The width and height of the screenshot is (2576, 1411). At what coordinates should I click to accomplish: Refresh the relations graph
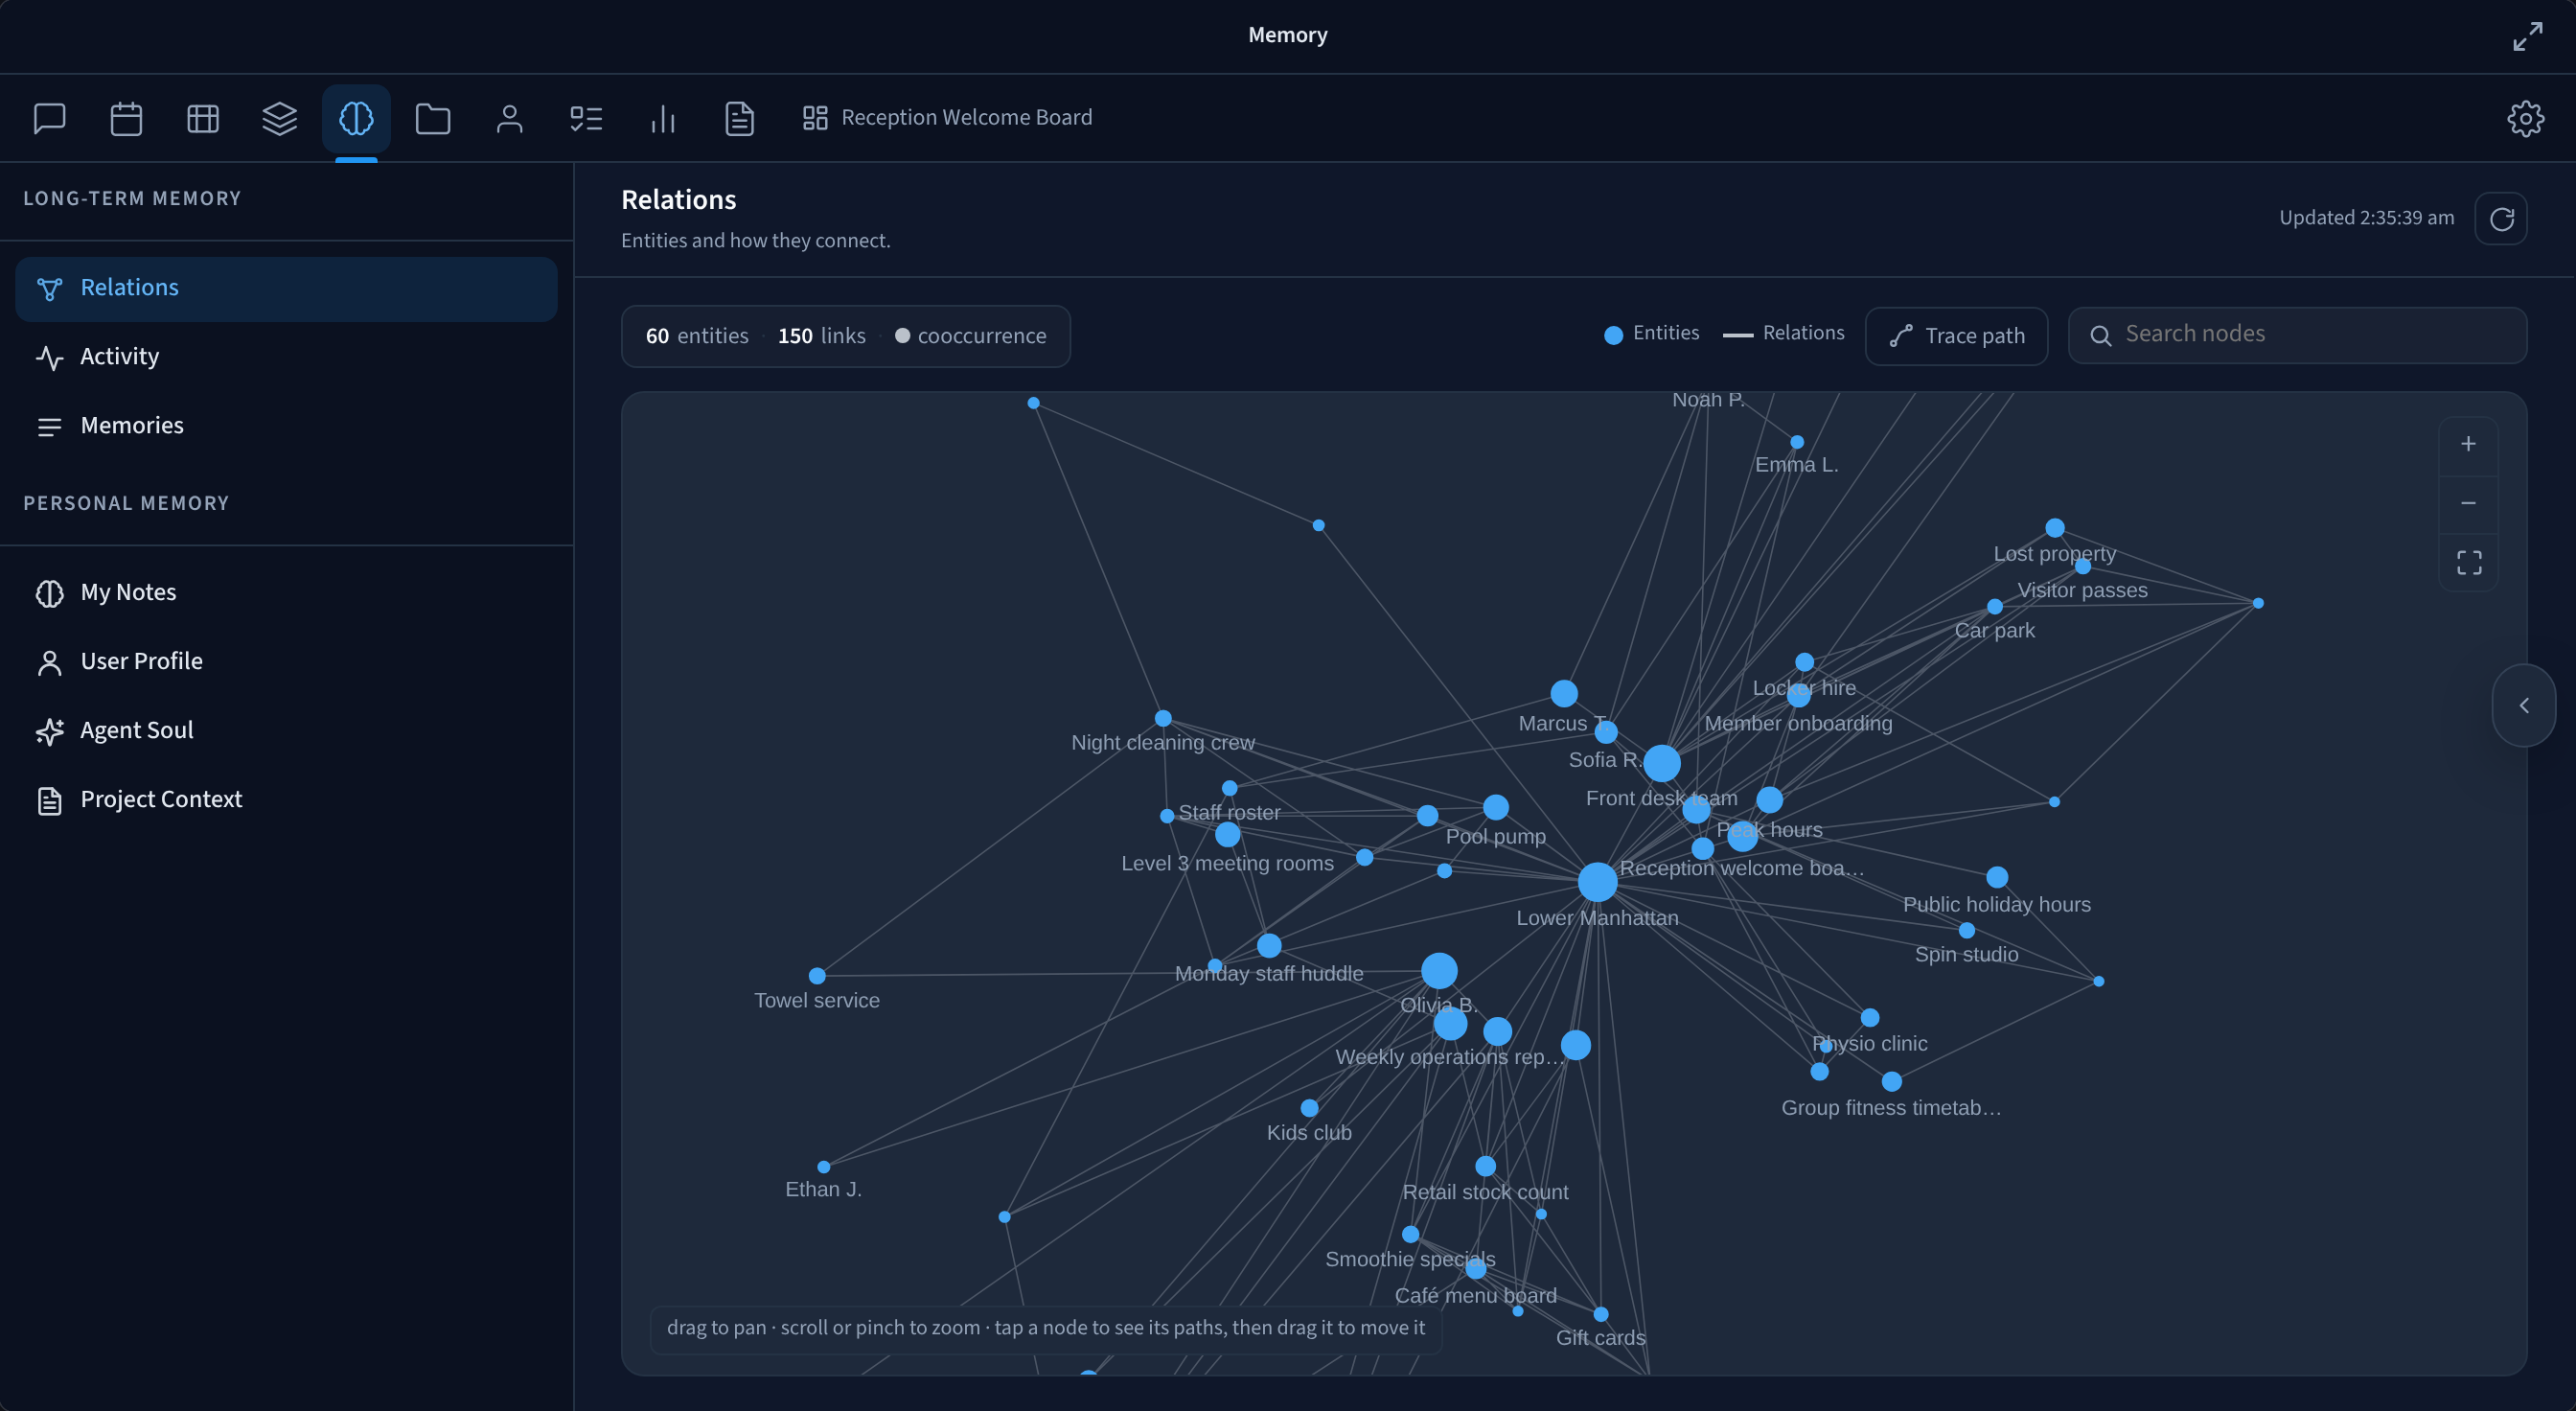(2502, 218)
